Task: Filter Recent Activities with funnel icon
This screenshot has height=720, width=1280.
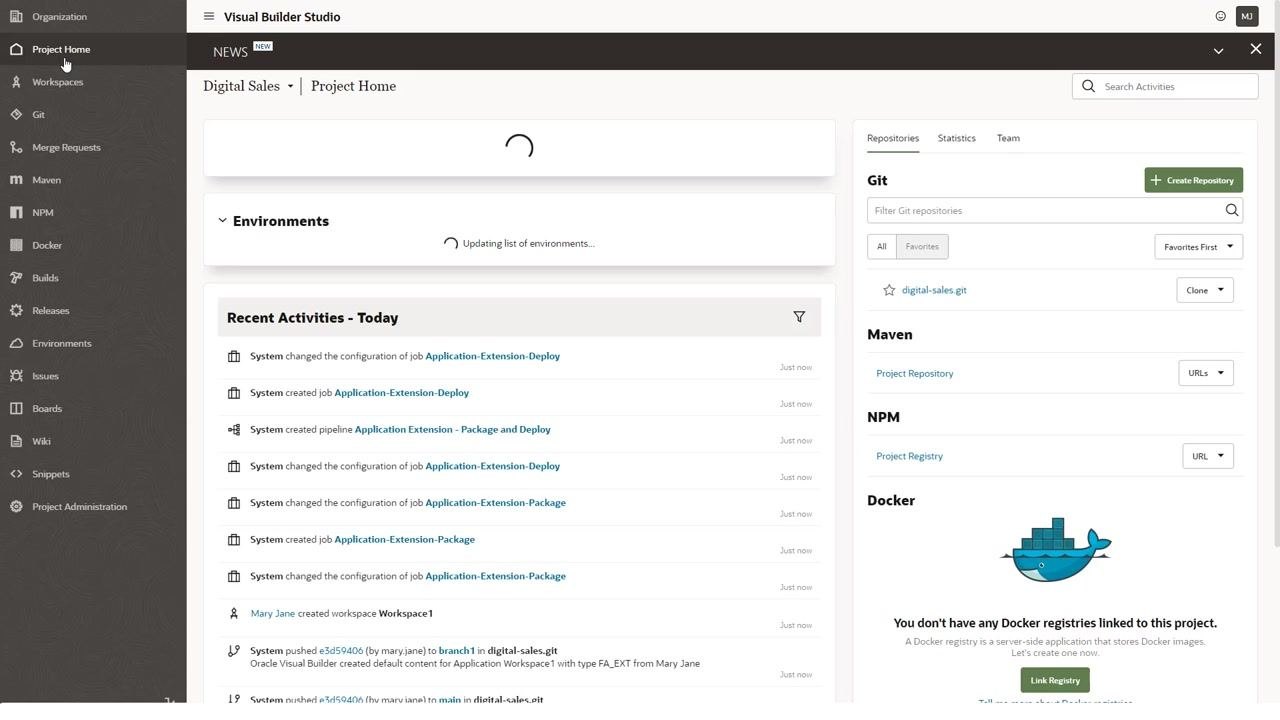Action: coord(799,317)
